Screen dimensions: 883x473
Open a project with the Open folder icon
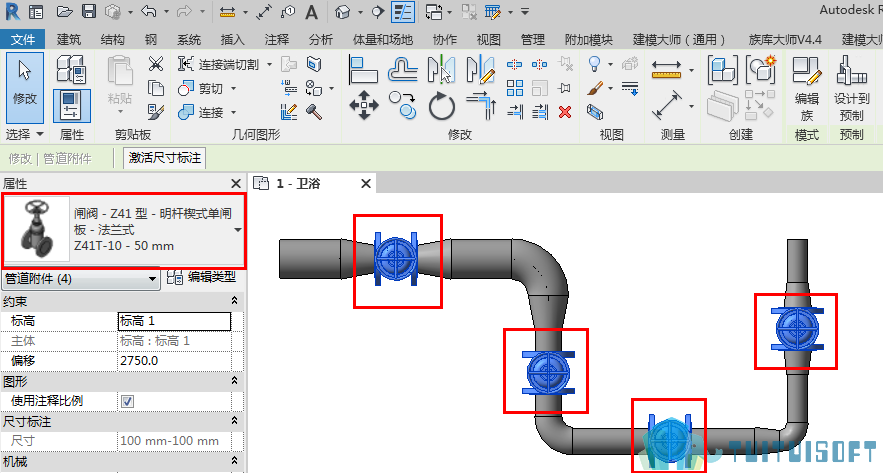[65, 12]
